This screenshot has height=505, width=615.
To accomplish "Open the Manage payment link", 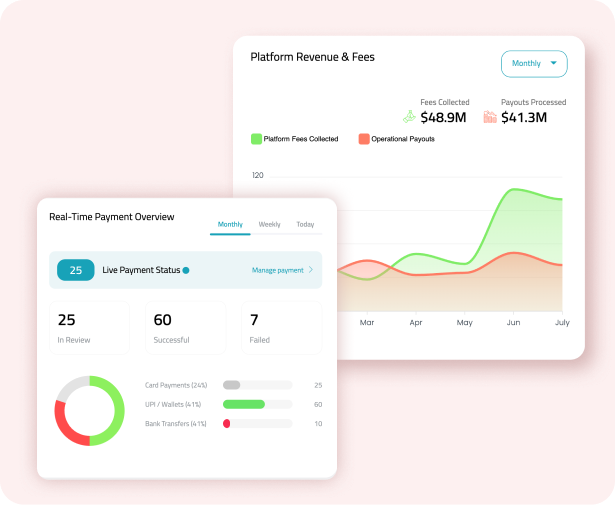I will 277,270.
